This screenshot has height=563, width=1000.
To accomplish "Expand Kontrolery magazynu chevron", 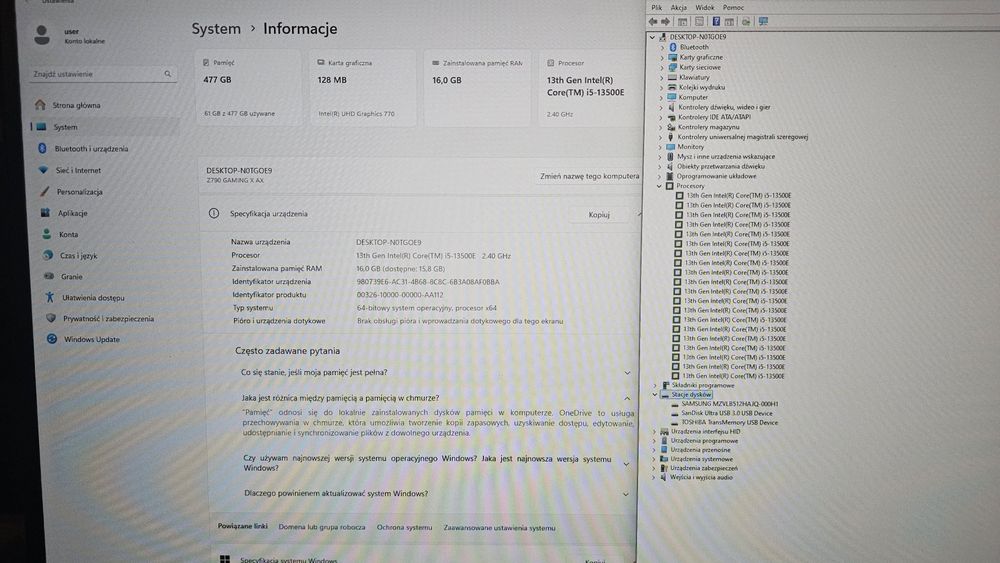I will 661,127.
